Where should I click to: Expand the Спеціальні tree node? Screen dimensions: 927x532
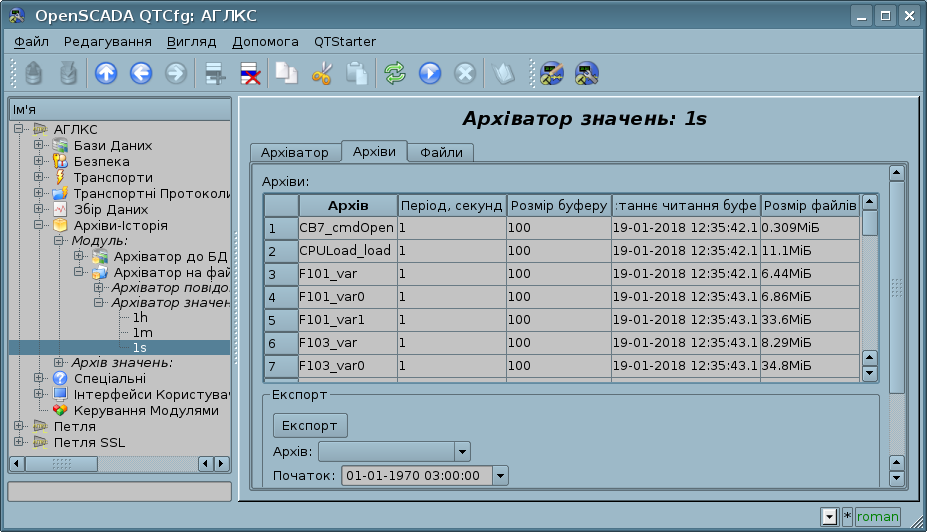pyautogui.click(x=39, y=378)
